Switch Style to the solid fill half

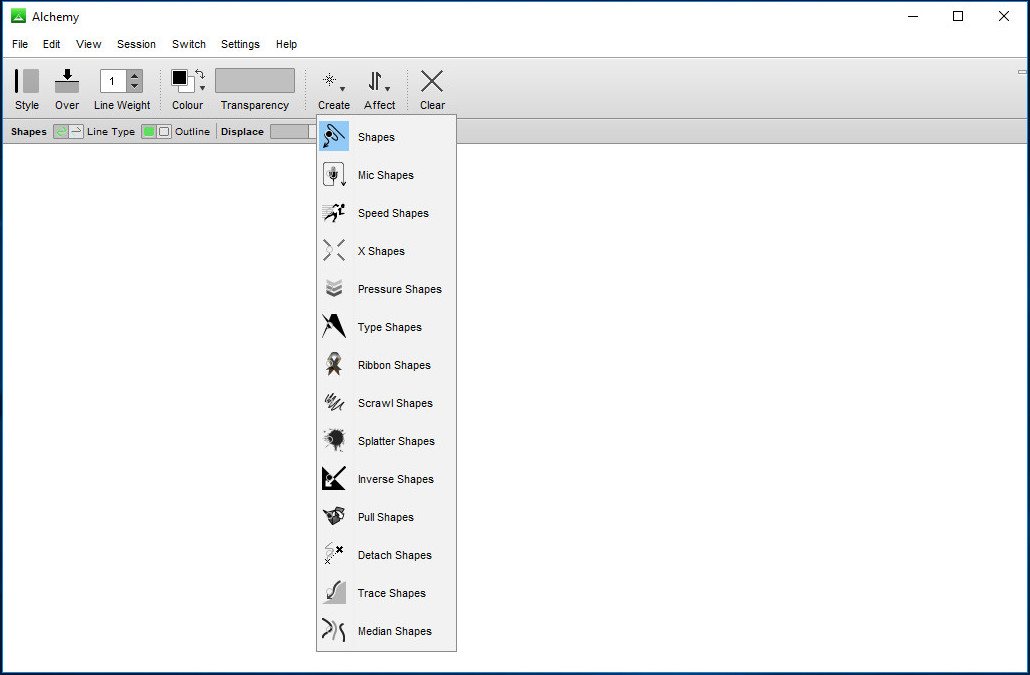31,81
